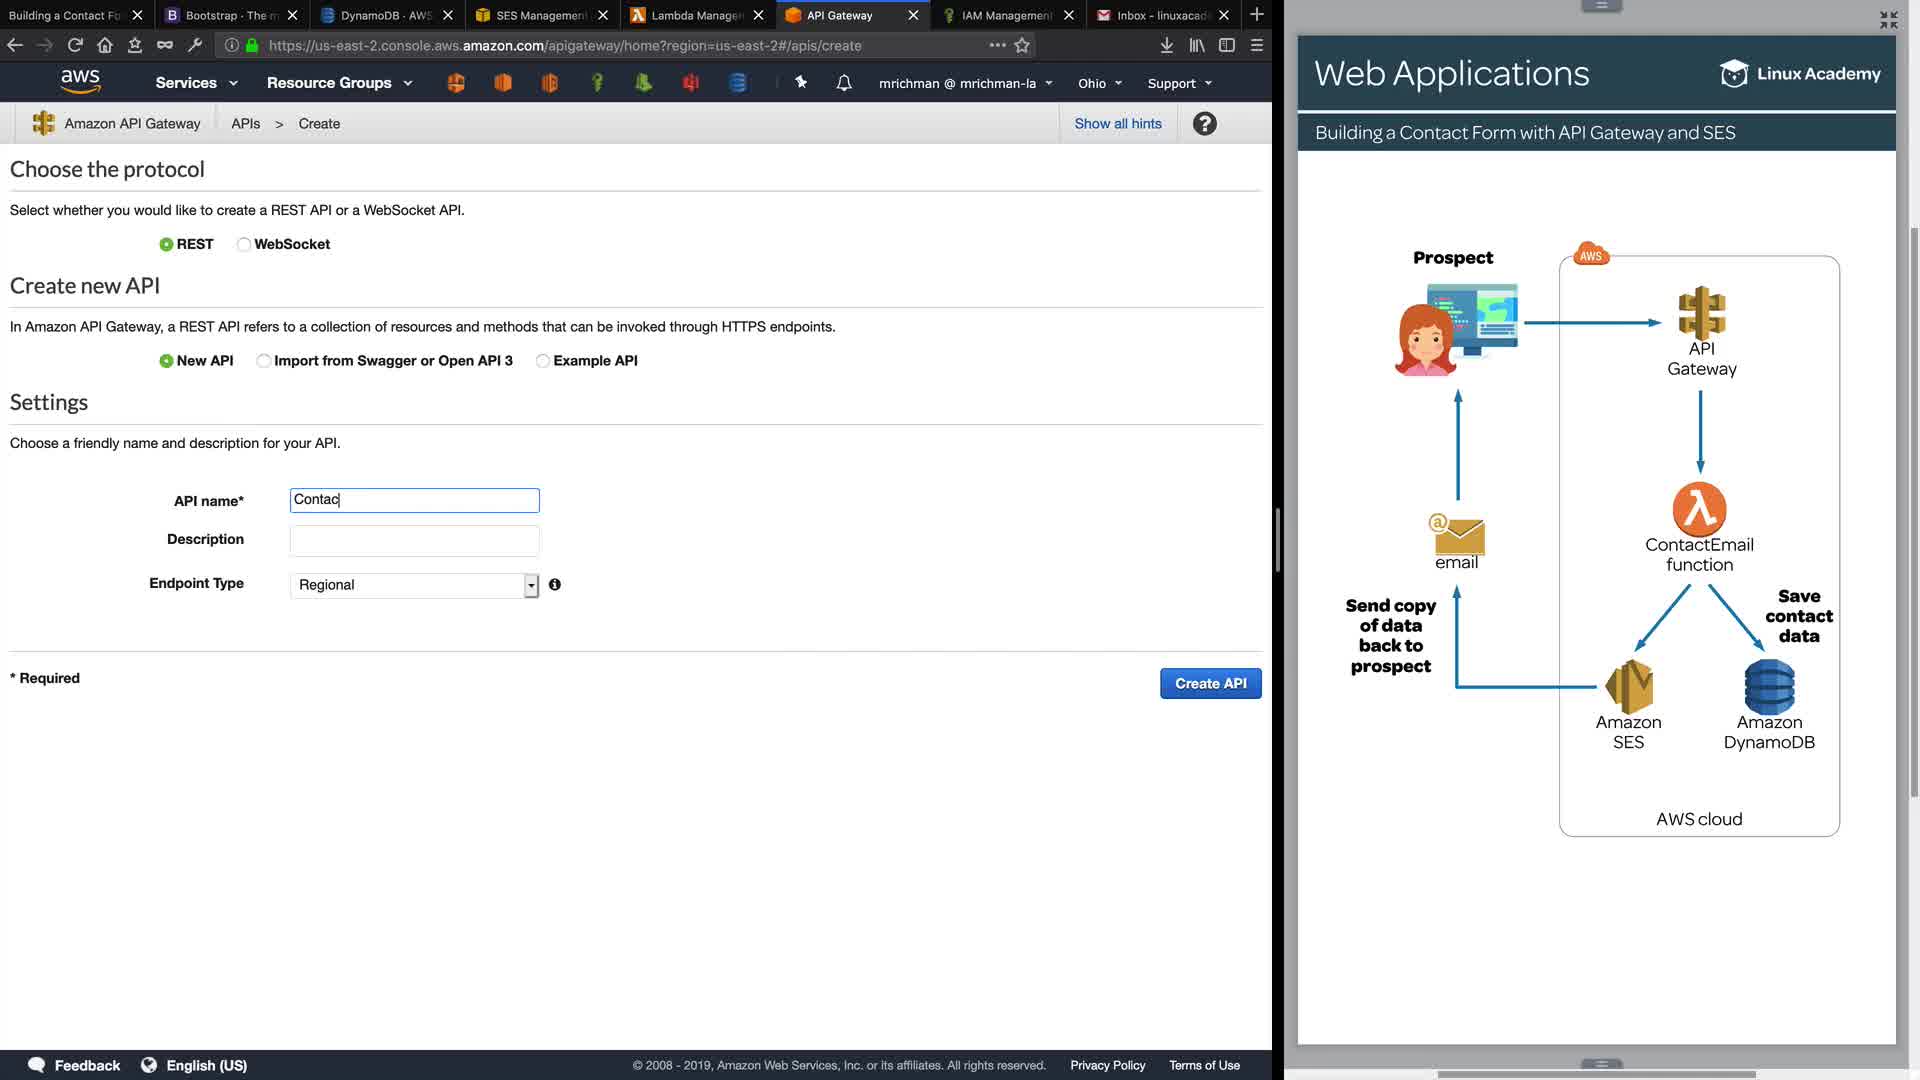1920x1080 pixels.
Task: Click the help question mark icon
Action: [x=1204, y=123]
